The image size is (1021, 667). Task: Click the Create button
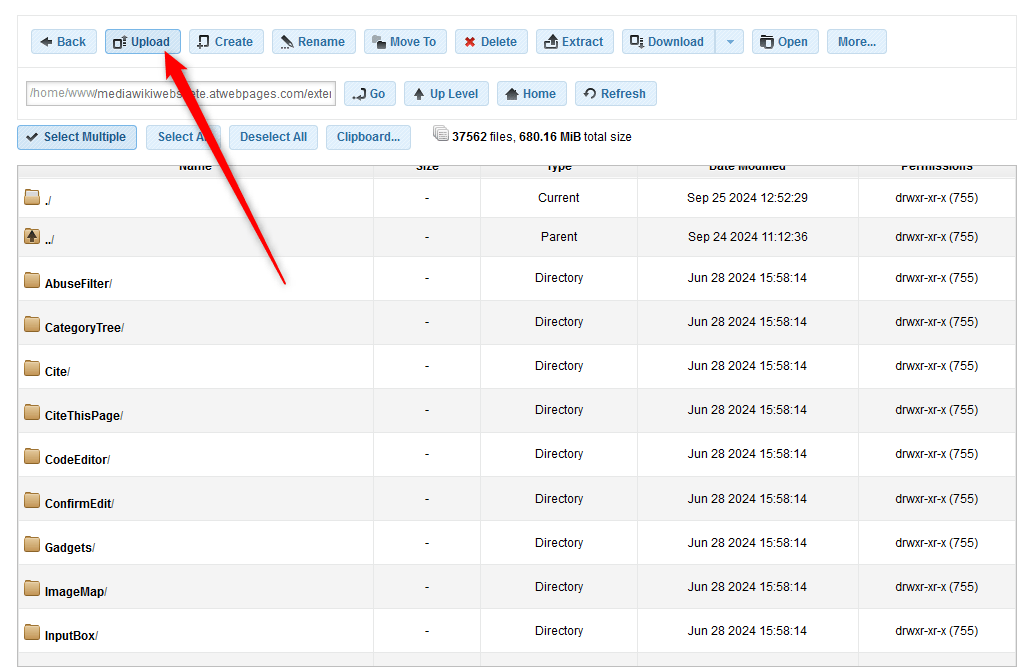[226, 41]
